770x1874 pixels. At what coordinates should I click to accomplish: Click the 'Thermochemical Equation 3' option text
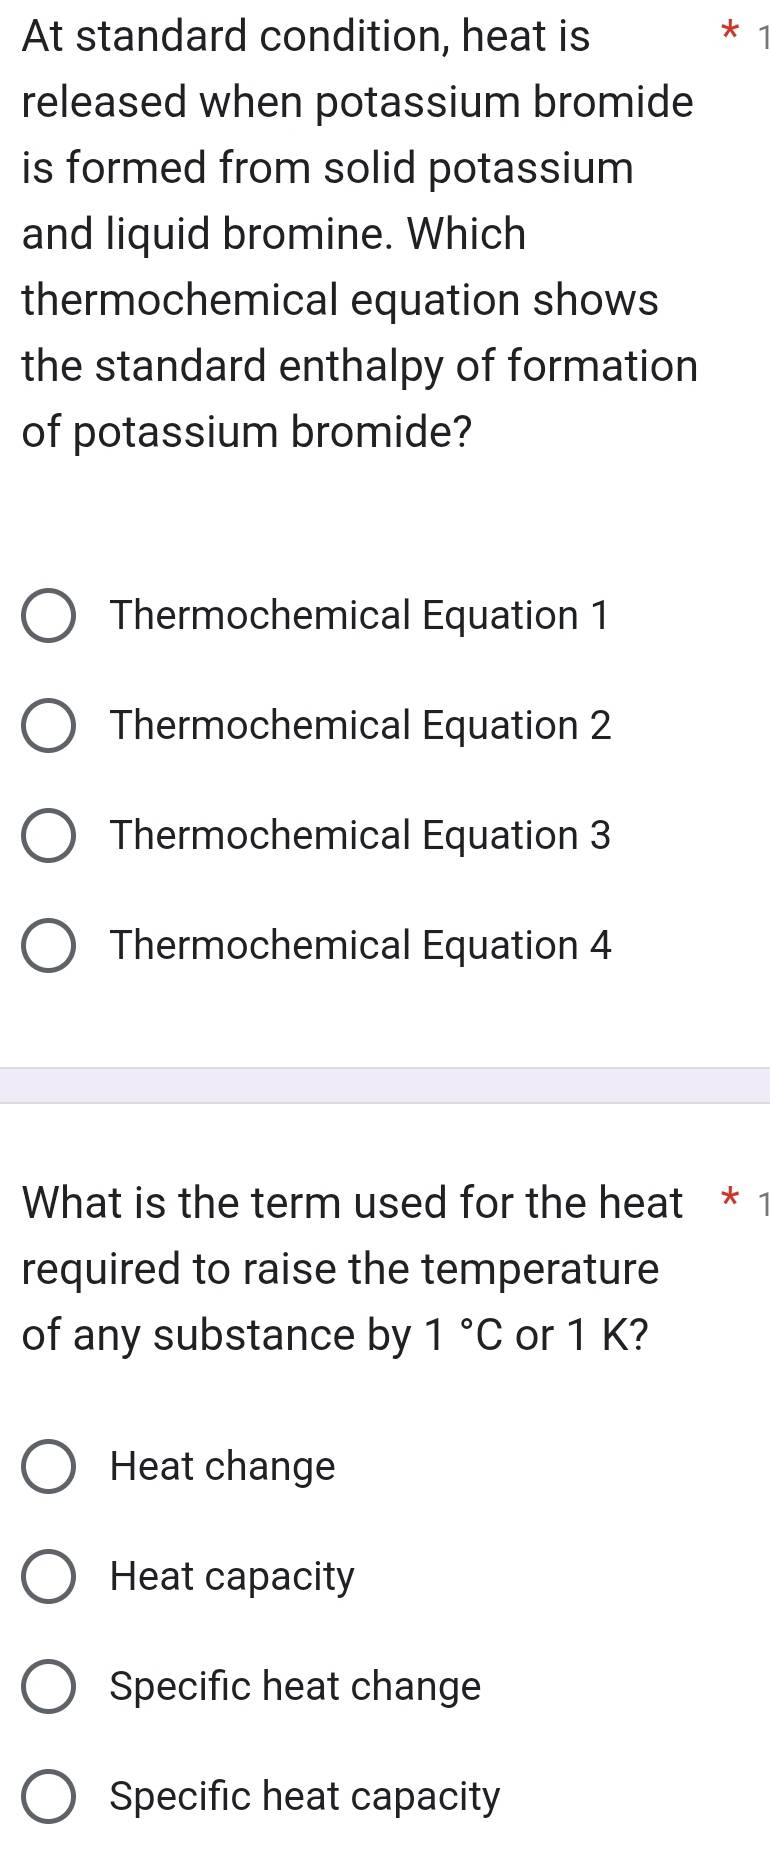click(x=360, y=836)
